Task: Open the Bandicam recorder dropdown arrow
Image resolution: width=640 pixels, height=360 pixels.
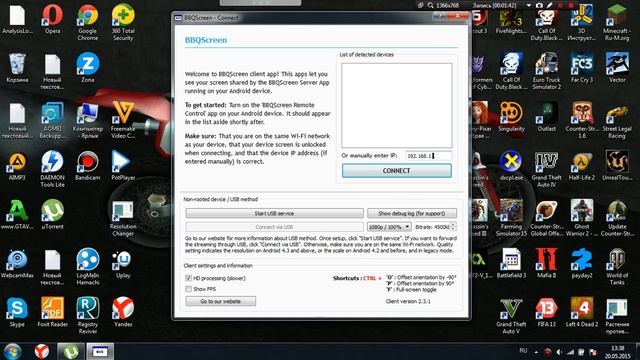Action: [529, 5]
